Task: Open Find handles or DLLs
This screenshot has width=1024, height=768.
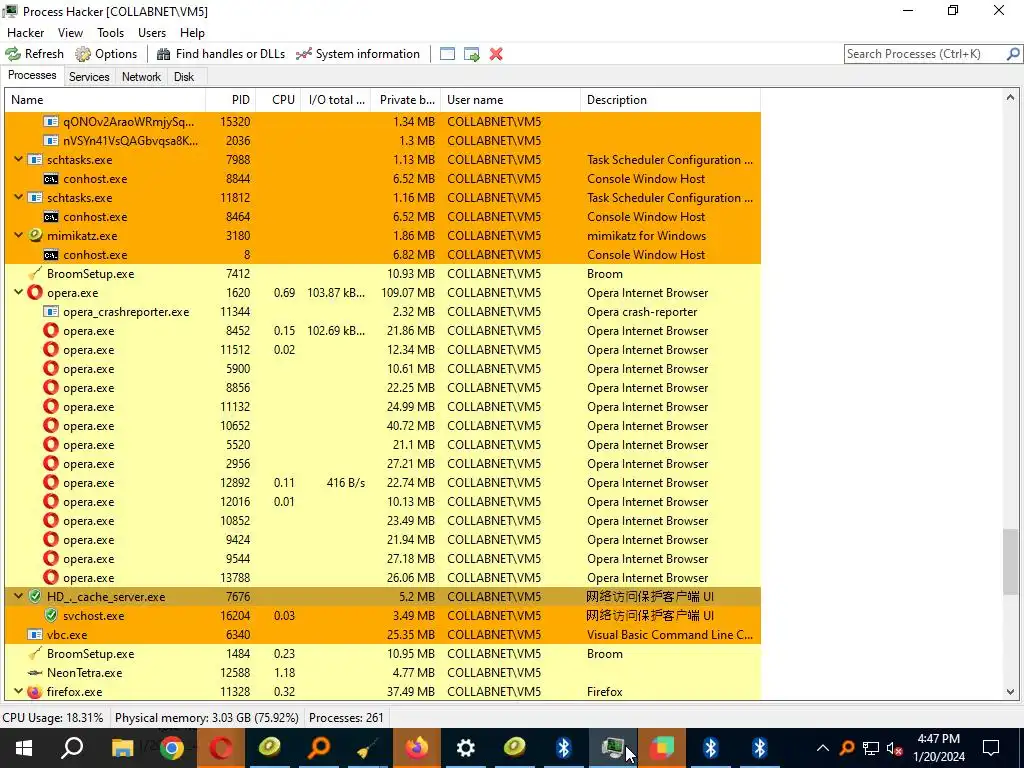Action: coord(221,54)
